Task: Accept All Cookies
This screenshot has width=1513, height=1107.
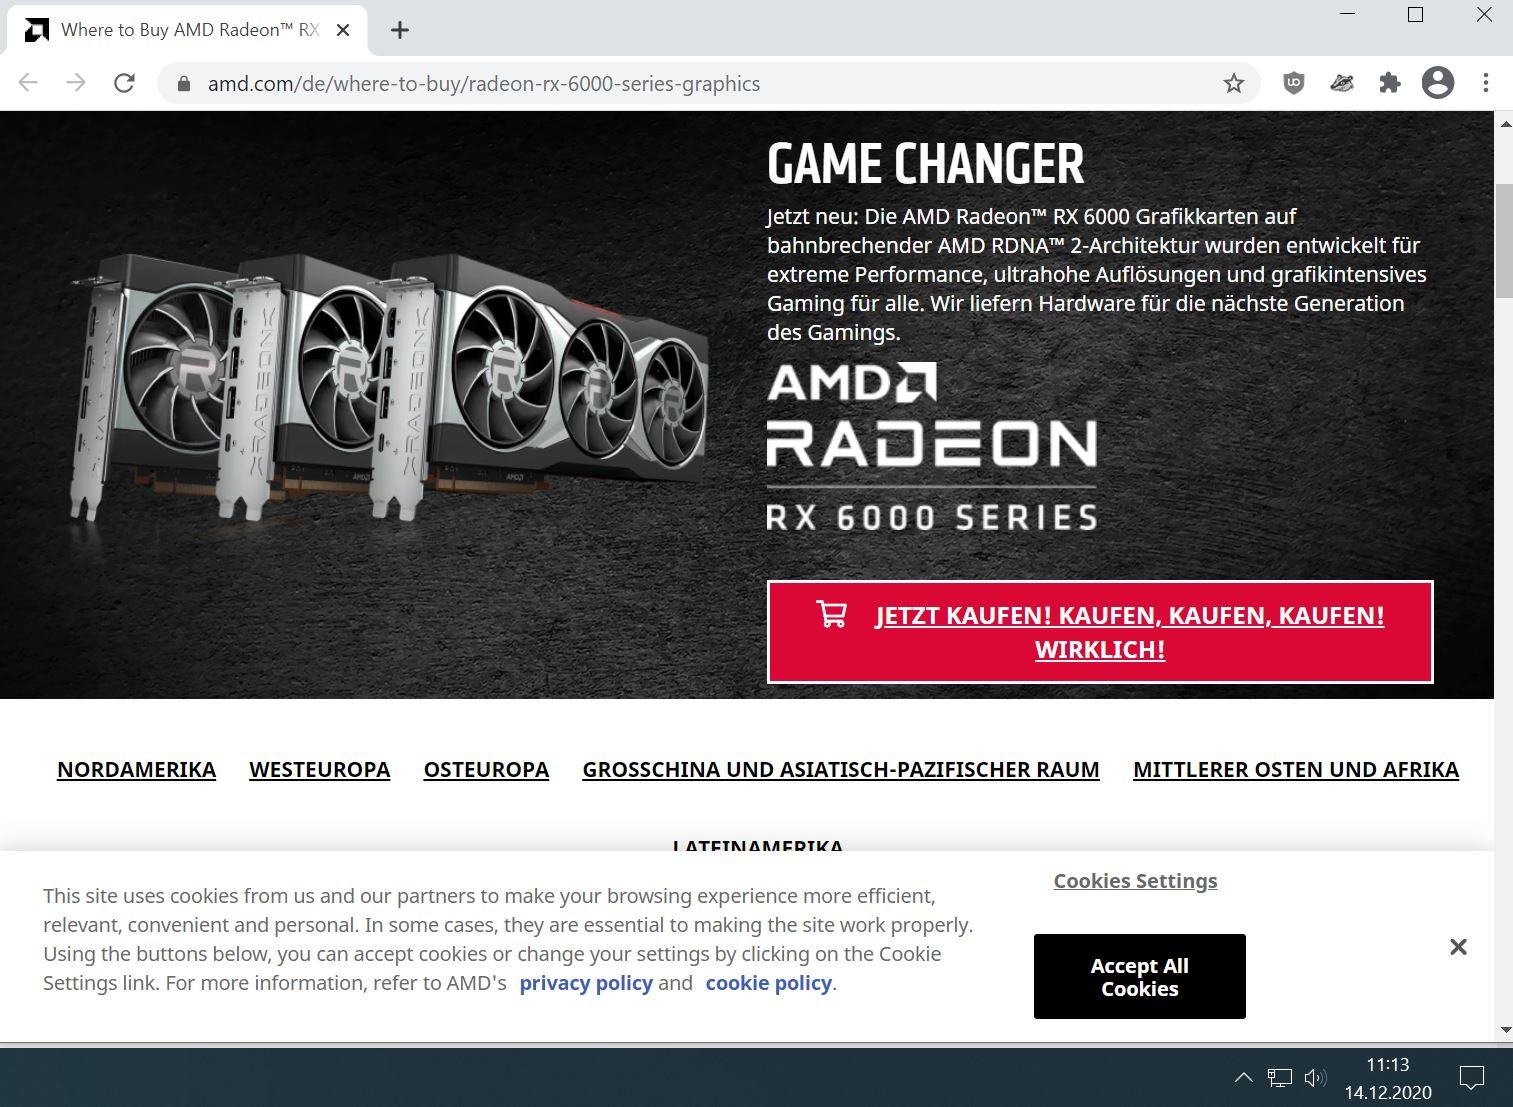Action: coord(1140,977)
